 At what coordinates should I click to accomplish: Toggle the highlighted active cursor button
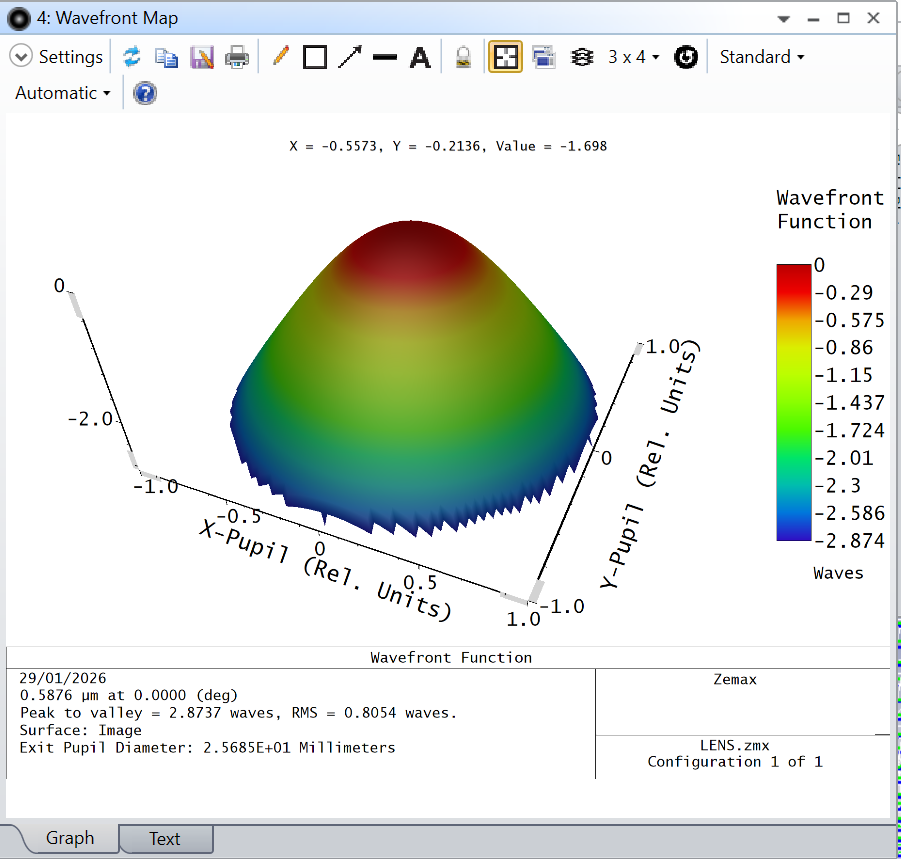pos(505,57)
